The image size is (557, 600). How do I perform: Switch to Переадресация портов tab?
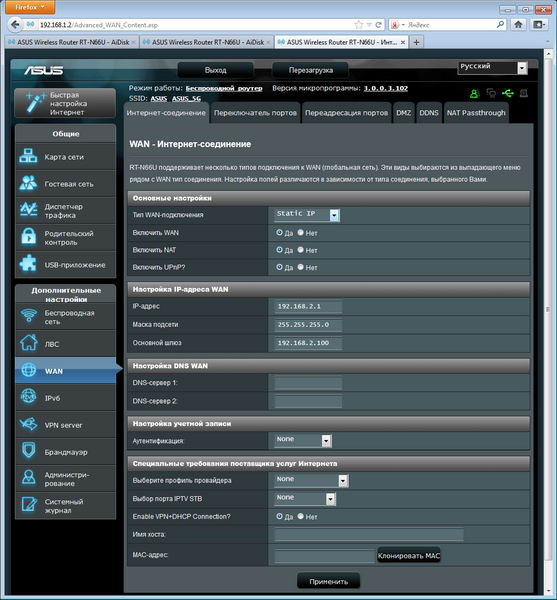pyautogui.click(x=347, y=113)
